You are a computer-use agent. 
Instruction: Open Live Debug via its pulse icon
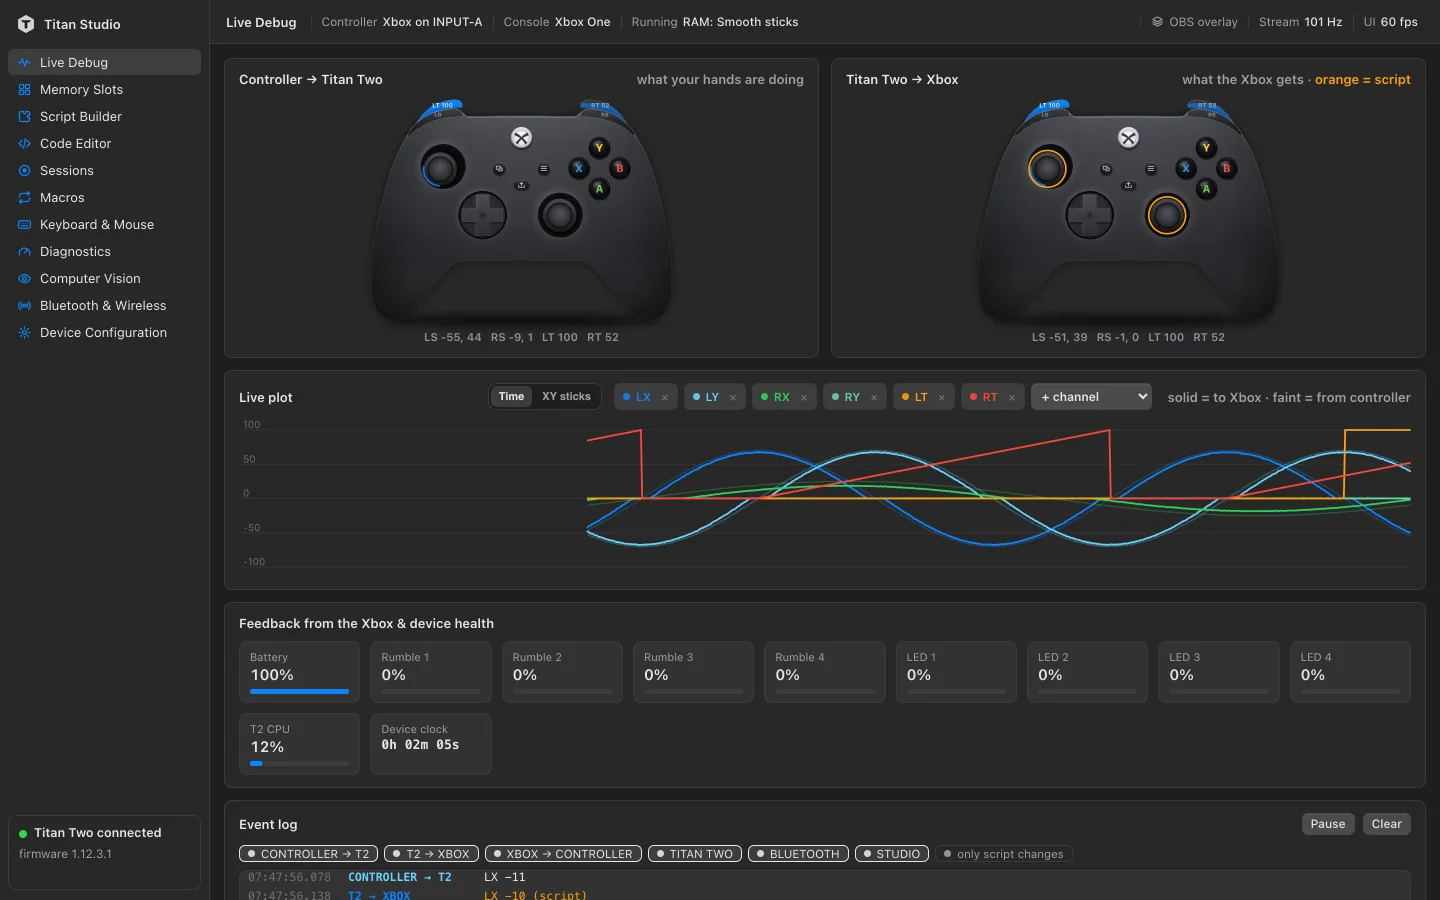point(24,62)
